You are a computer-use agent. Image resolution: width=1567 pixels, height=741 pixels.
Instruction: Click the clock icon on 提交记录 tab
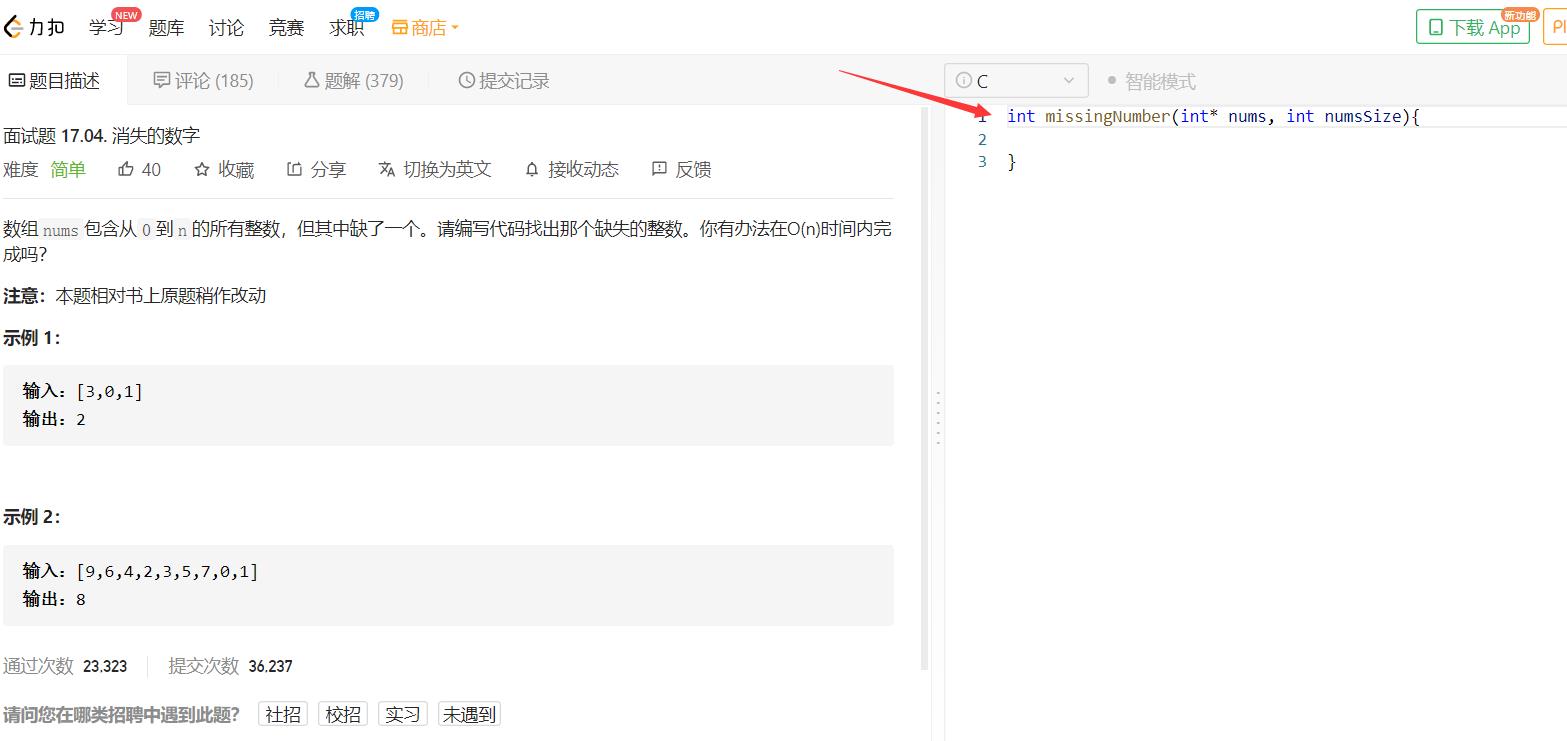(x=466, y=80)
